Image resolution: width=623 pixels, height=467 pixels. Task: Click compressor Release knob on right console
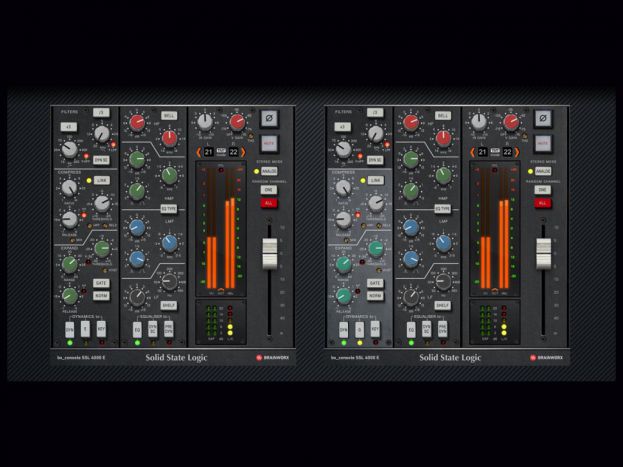[343, 220]
